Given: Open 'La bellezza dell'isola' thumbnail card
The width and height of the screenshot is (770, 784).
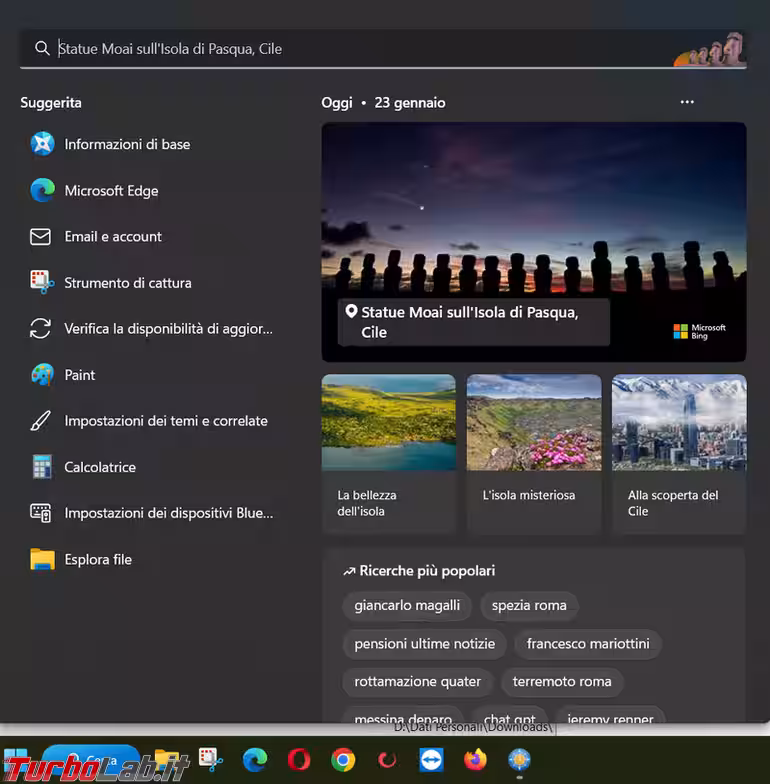Looking at the screenshot, I should click(388, 453).
